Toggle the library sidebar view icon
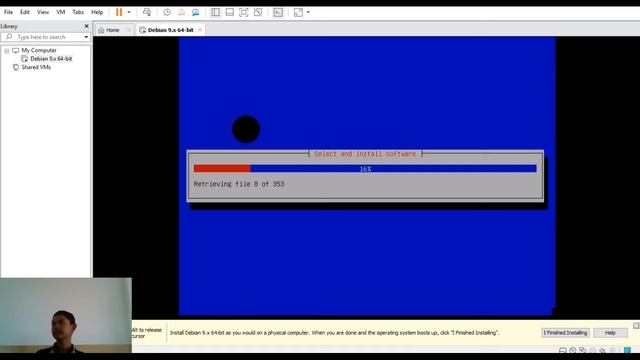This screenshot has height=360, width=640. click(x=216, y=12)
